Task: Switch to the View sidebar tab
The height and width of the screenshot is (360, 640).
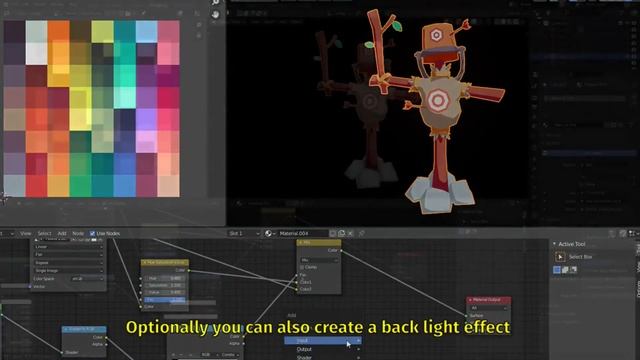Action: click(637, 267)
